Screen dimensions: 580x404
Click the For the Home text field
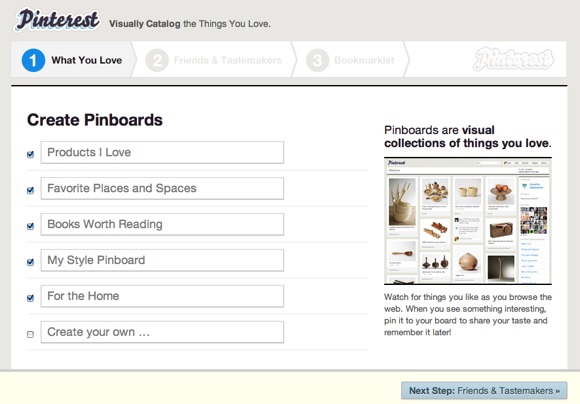point(162,296)
